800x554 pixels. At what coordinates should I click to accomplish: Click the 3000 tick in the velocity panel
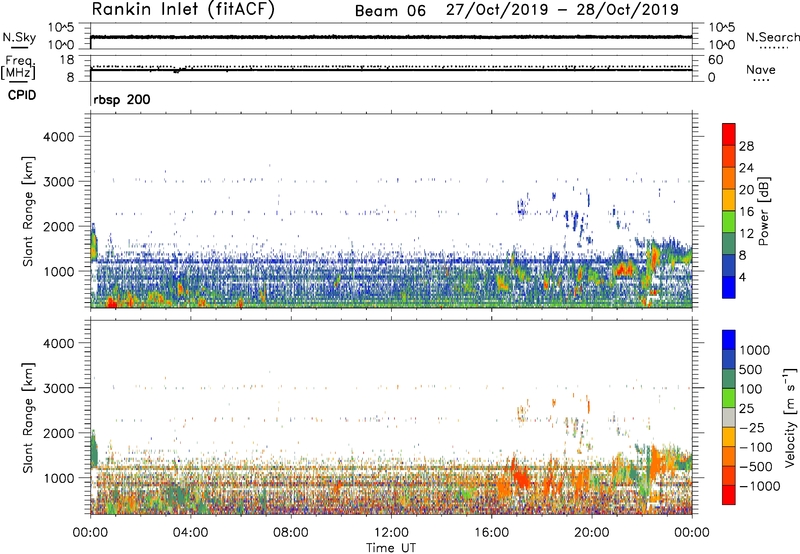coord(58,388)
